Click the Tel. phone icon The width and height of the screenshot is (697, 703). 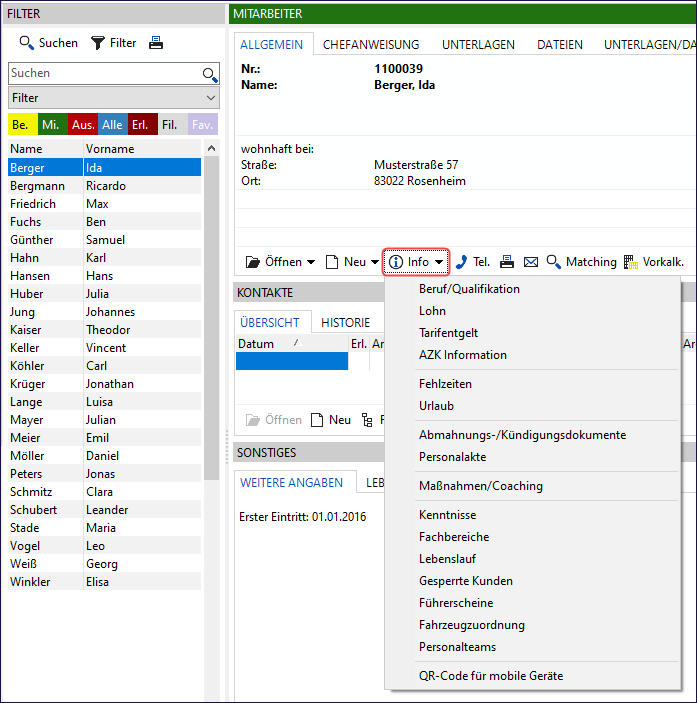pyautogui.click(x=461, y=262)
